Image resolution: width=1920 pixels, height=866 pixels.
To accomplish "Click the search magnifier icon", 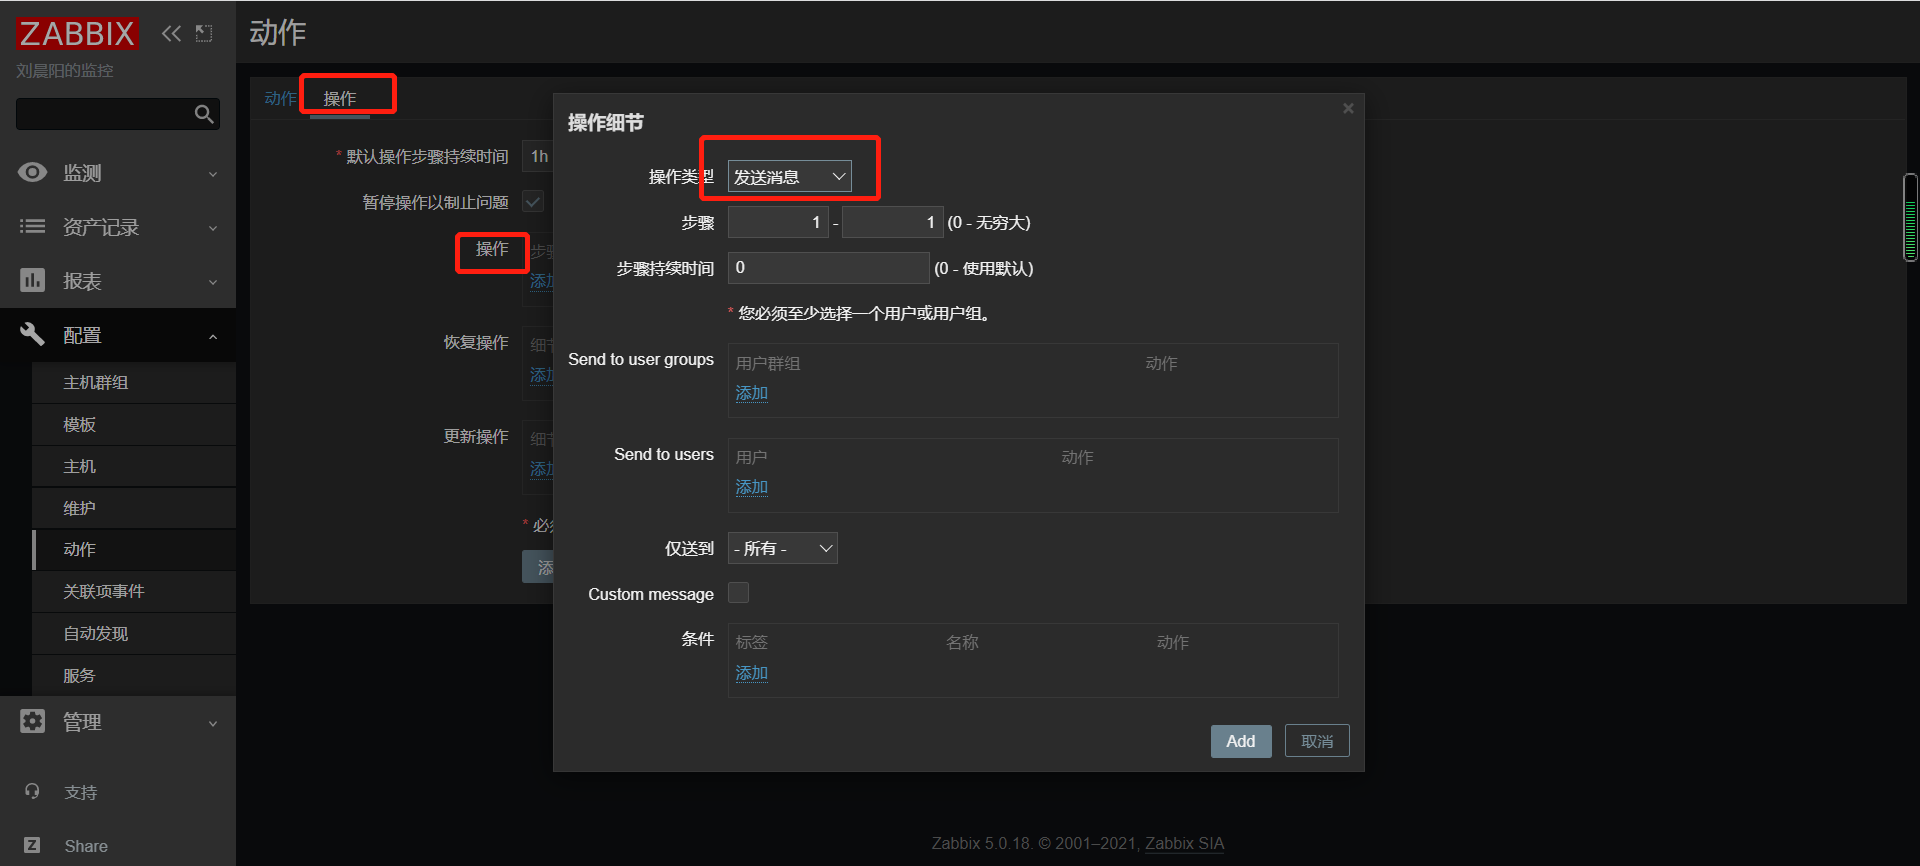I will point(204,114).
